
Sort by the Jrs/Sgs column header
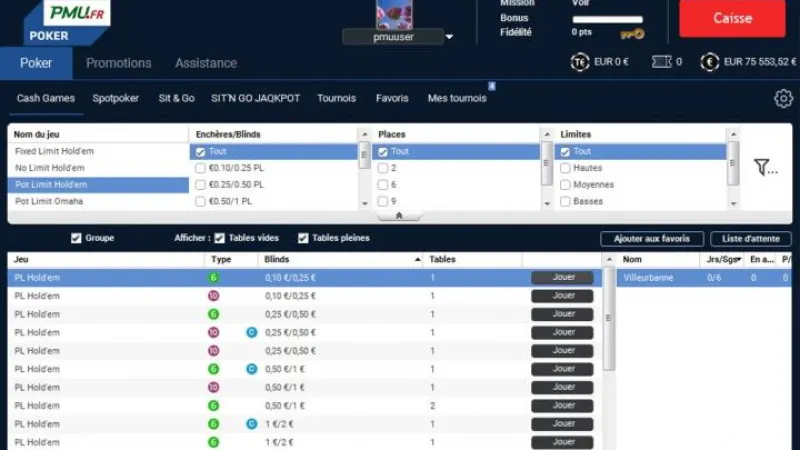(723, 260)
